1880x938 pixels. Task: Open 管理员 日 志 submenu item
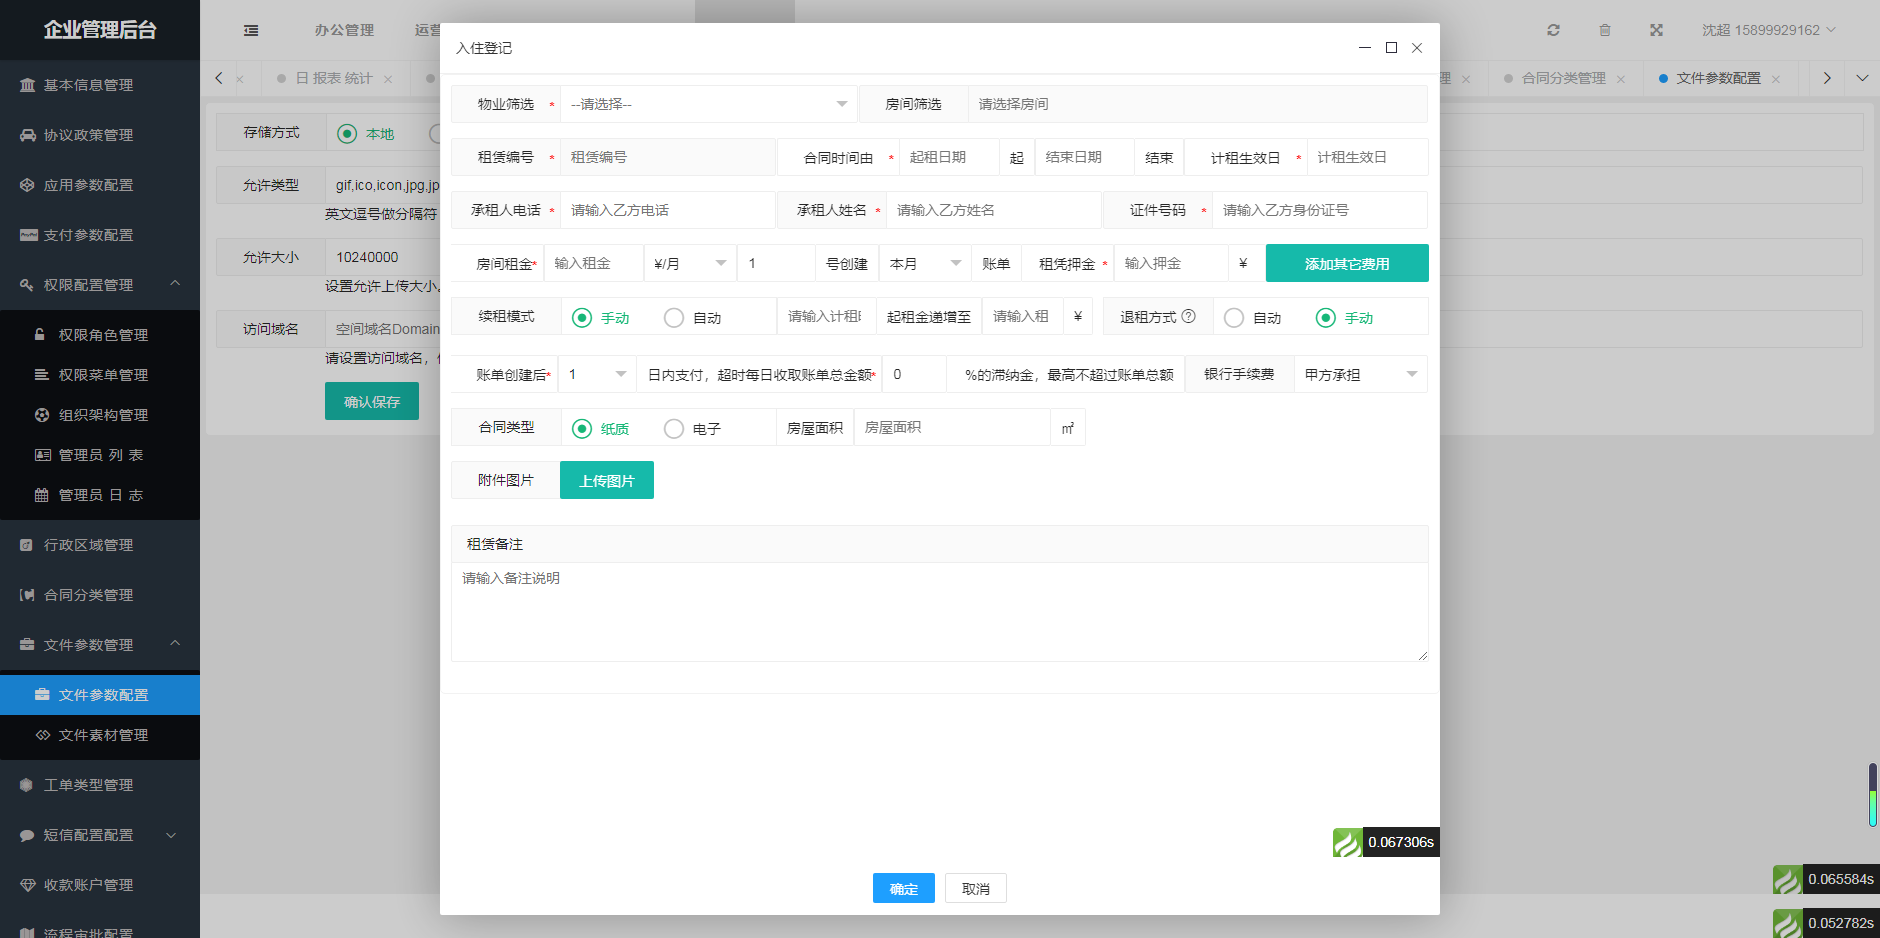100,495
